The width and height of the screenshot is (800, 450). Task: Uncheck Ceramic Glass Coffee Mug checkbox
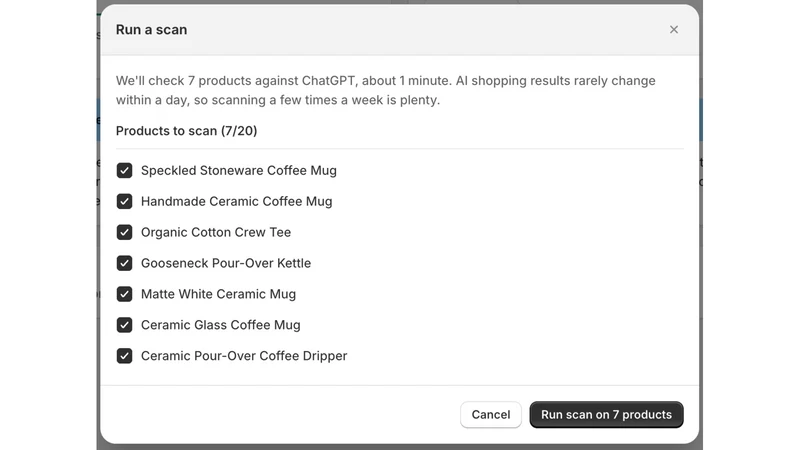[124, 325]
